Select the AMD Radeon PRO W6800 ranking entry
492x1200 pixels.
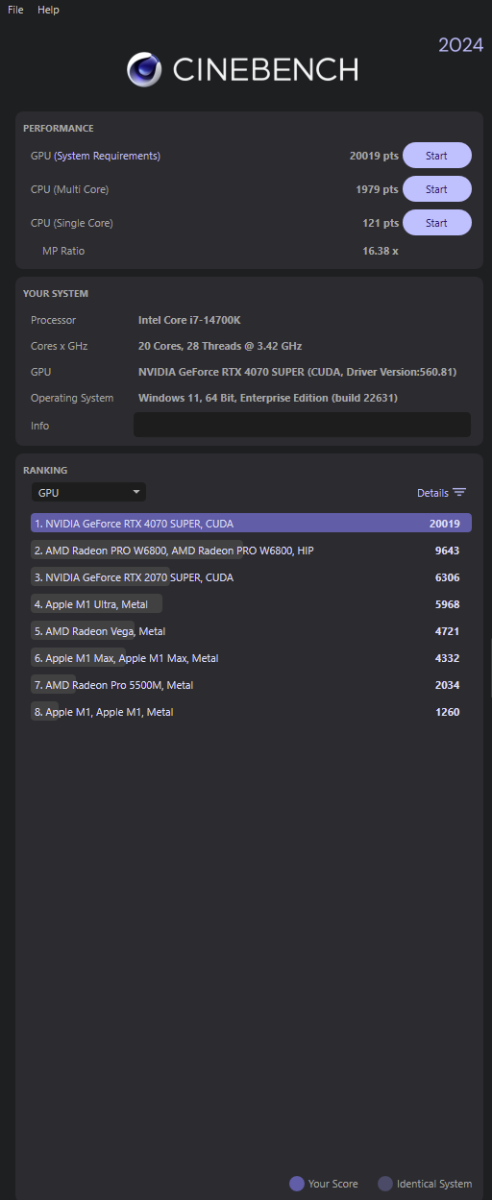pyautogui.click(x=251, y=550)
